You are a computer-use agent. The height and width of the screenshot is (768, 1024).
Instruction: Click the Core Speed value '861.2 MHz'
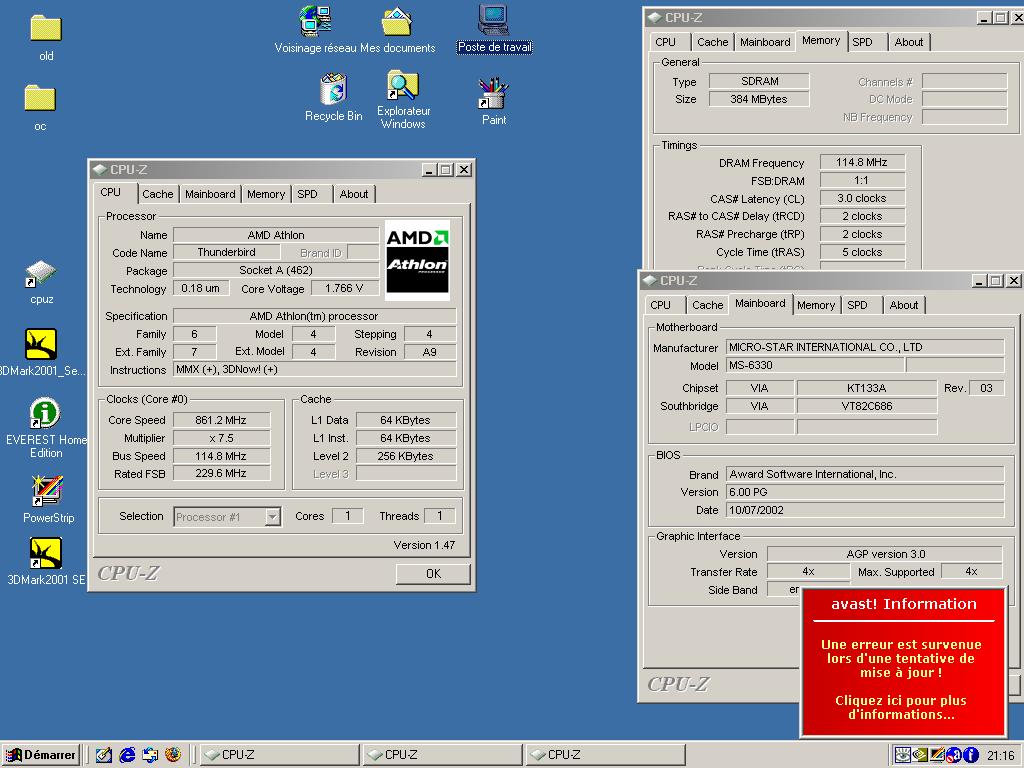point(221,420)
